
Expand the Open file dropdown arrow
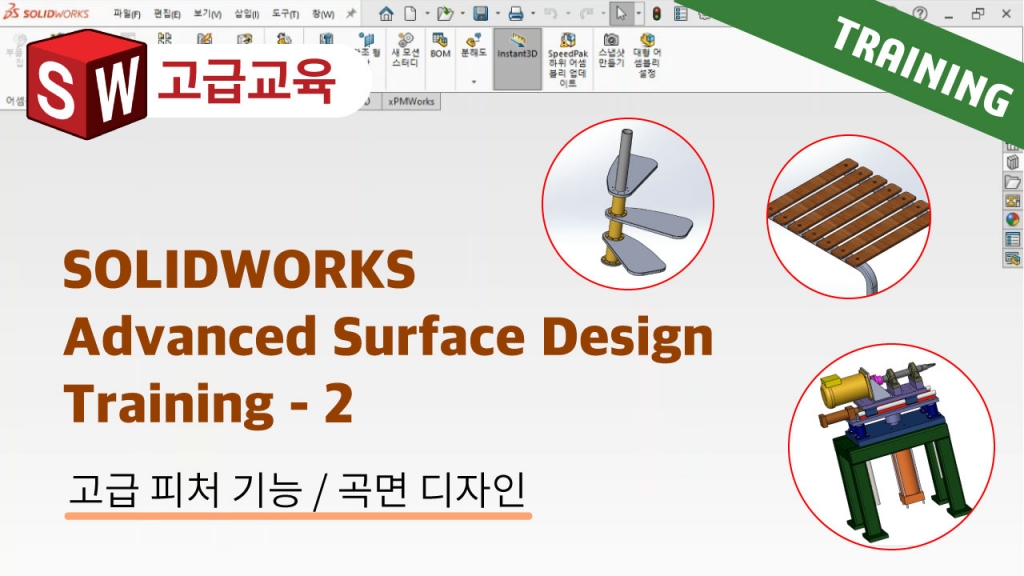[x=462, y=13]
